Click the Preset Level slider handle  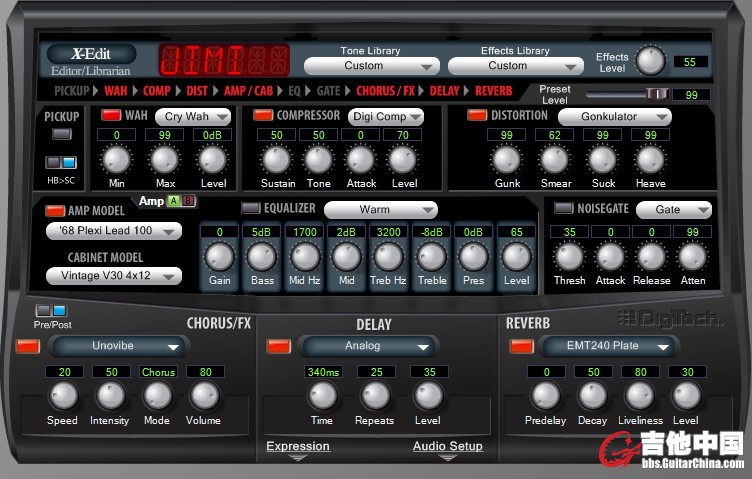658,94
